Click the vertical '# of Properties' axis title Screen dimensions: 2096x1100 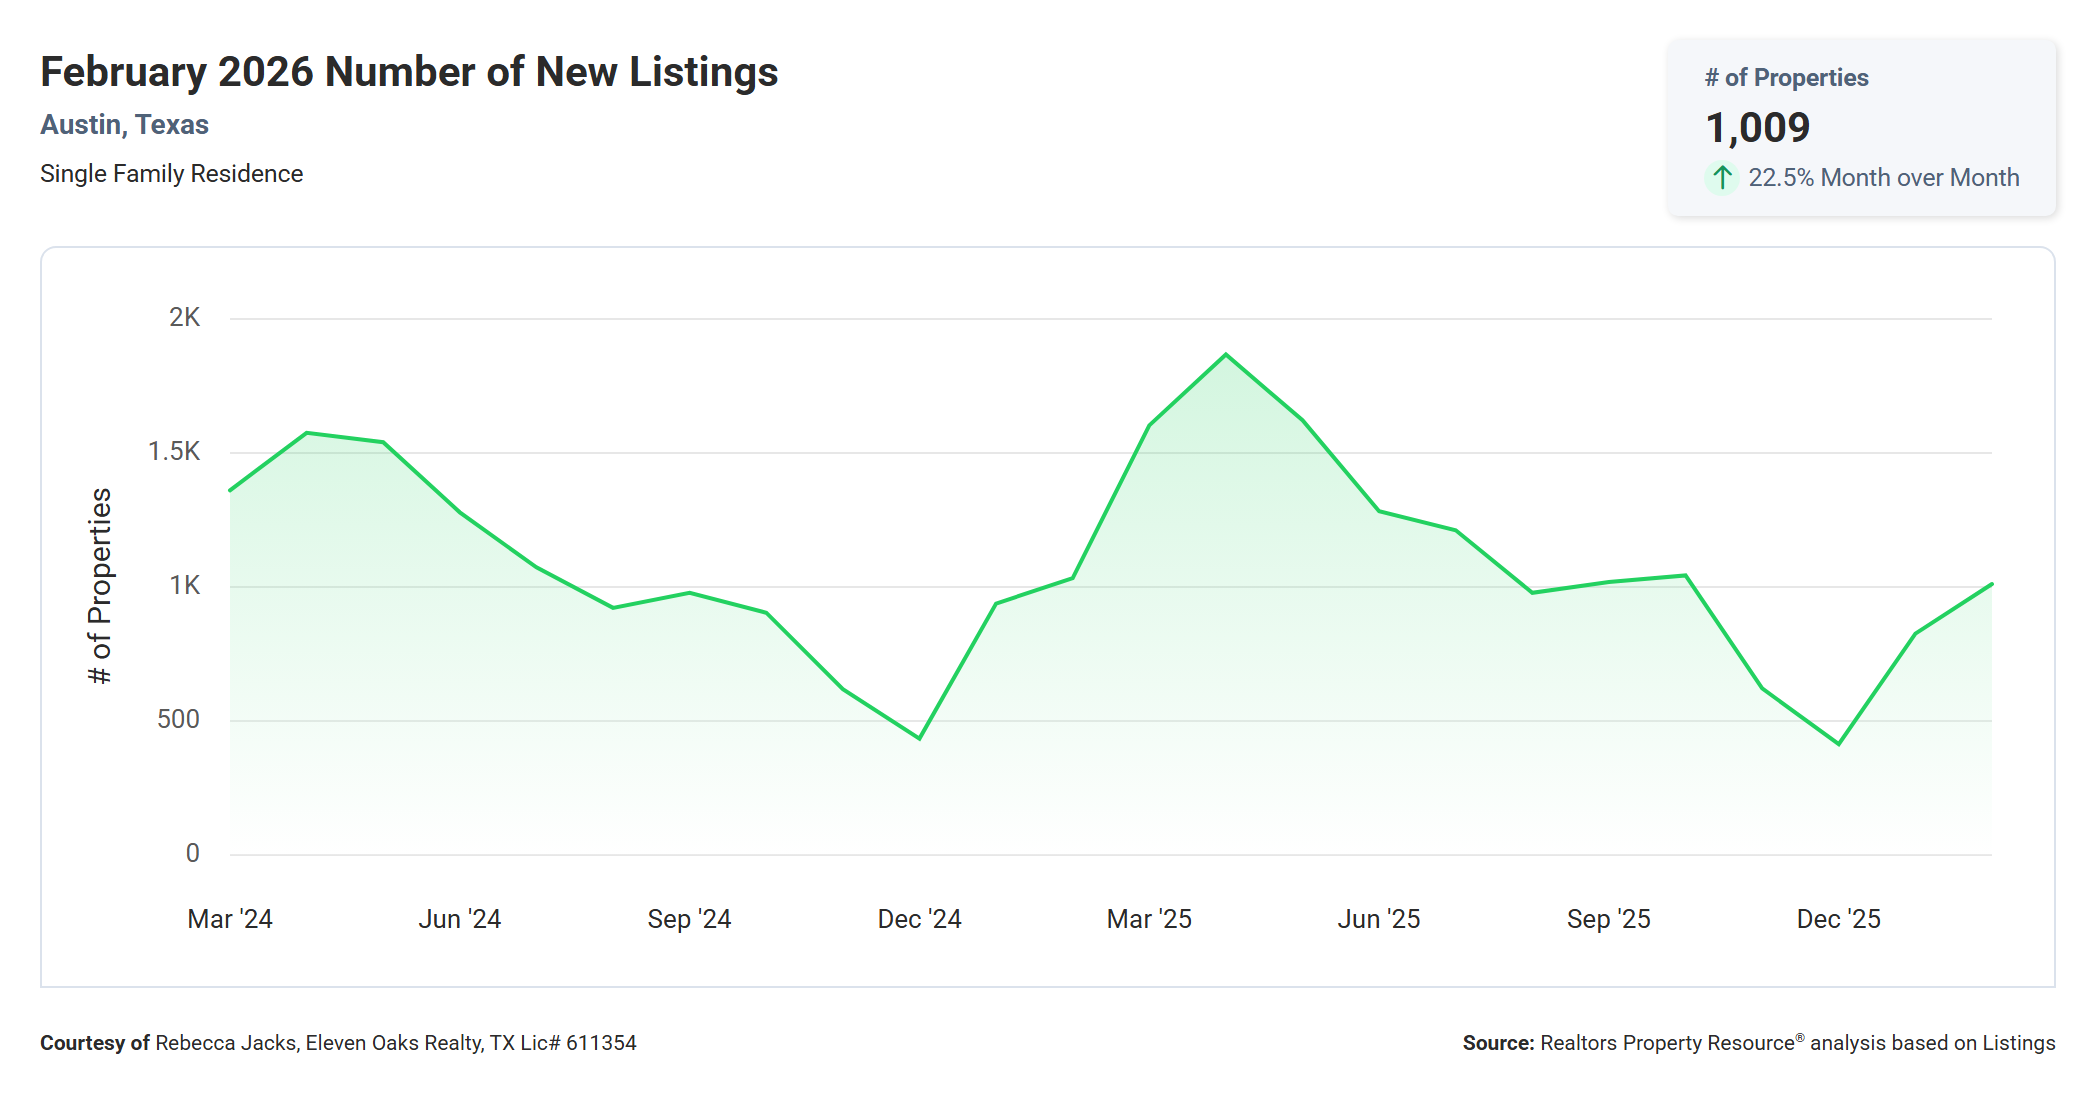coord(100,586)
